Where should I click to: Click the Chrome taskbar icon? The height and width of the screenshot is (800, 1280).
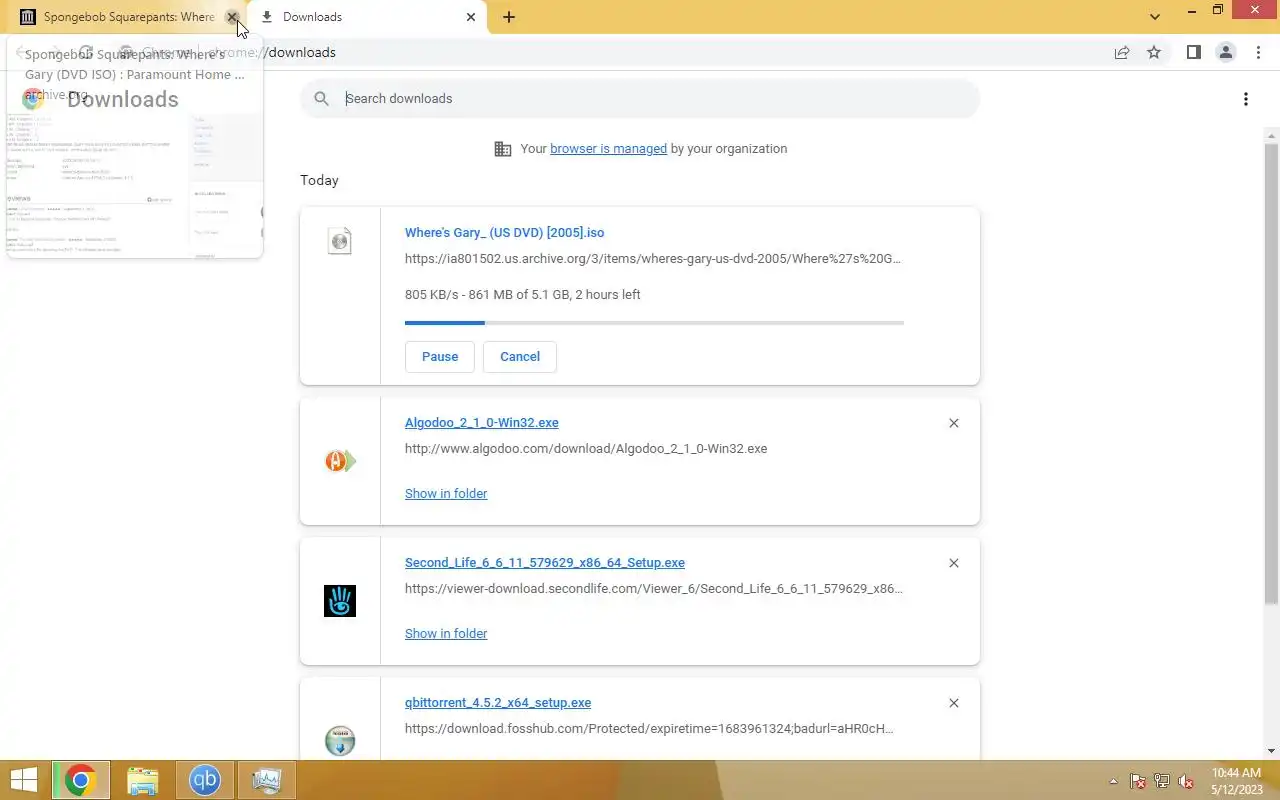pos(80,780)
